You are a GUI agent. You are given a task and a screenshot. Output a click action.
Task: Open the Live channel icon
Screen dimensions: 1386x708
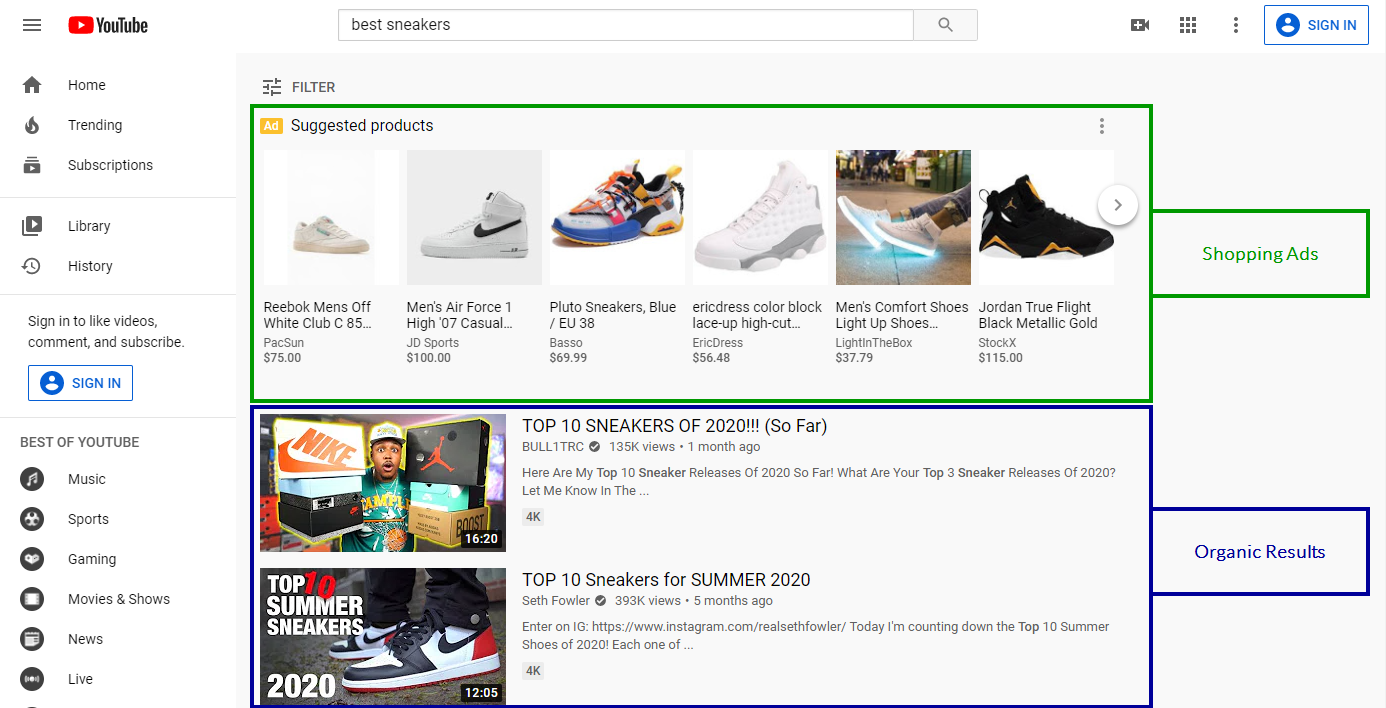point(32,678)
